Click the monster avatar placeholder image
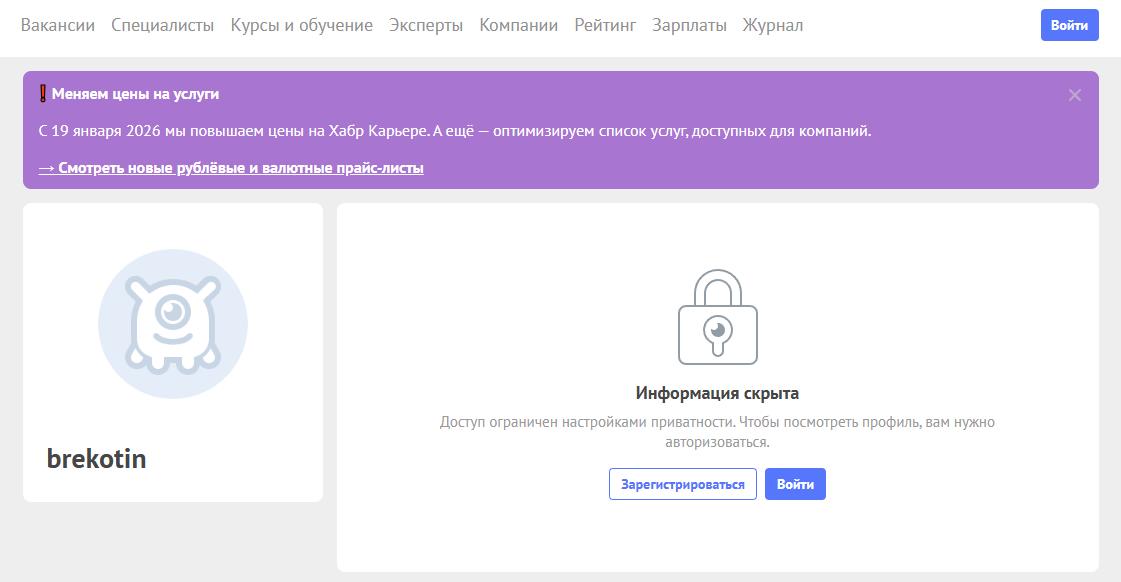The width and height of the screenshot is (1121, 582). click(173, 323)
